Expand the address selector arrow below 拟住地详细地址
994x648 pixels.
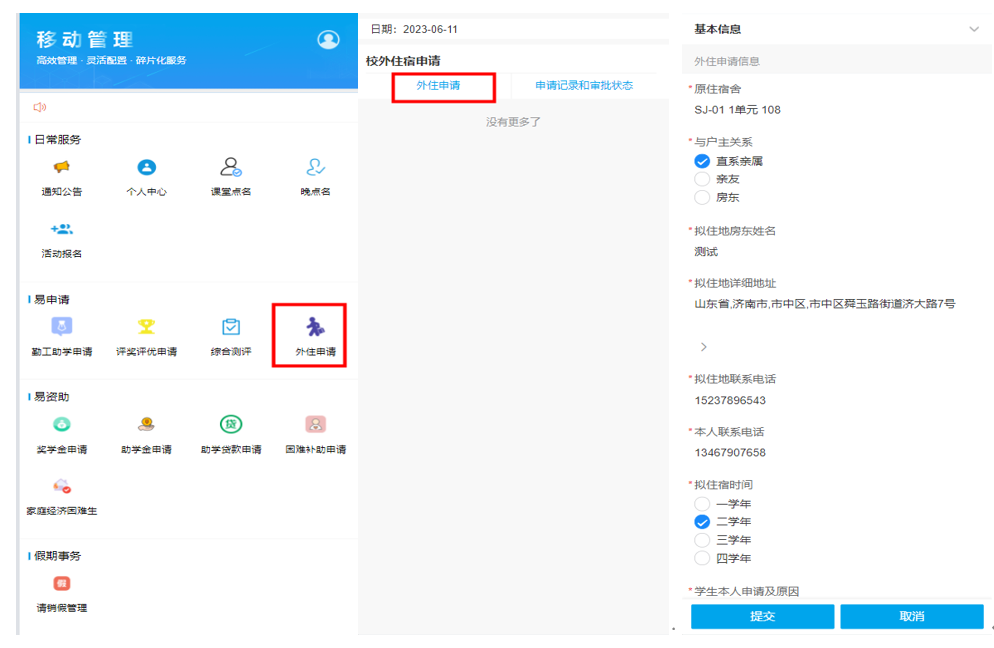point(703,347)
